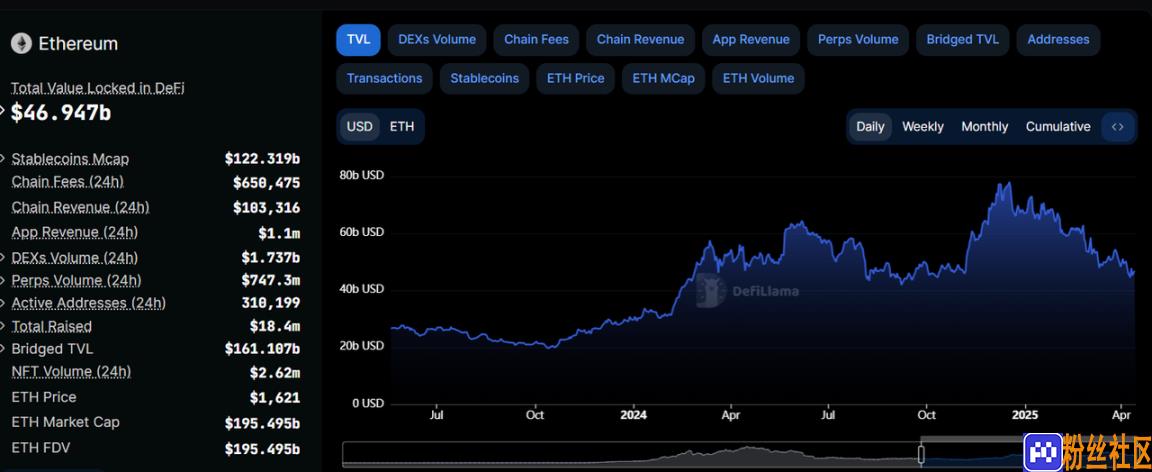Toggle the Chain Fees chart metric

point(536,40)
